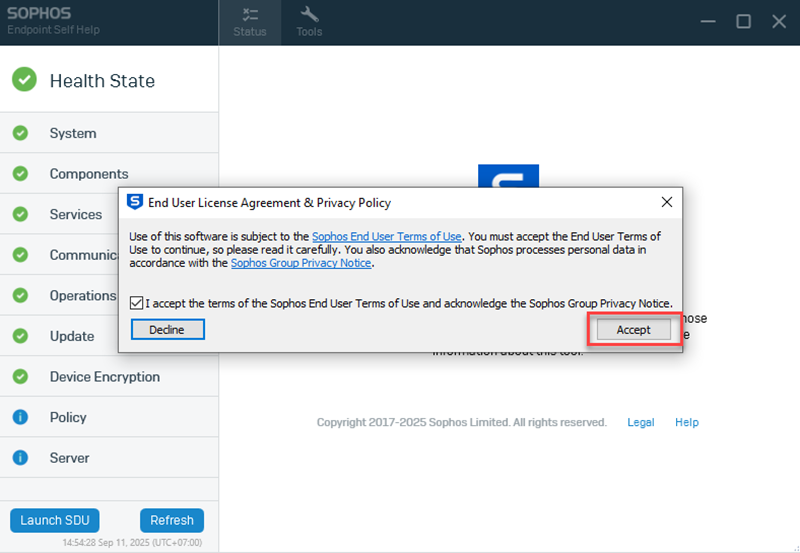
Task: Refresh the health status
Action: click(172, 520)
